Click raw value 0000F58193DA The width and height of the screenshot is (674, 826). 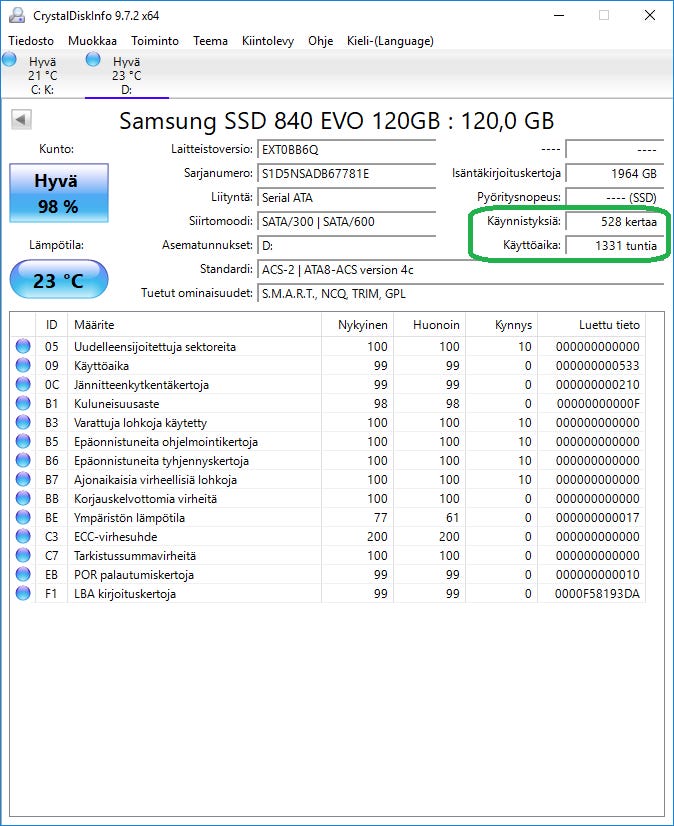coord(597,594)
